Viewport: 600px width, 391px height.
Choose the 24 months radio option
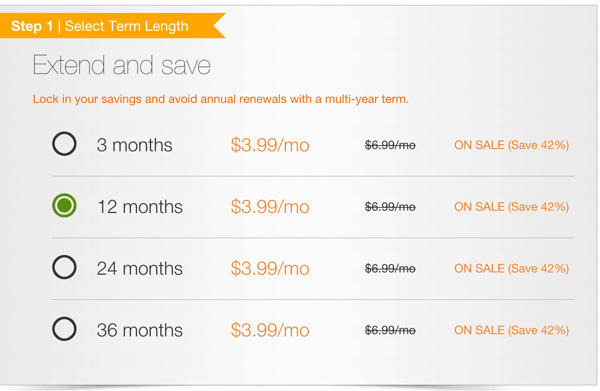(x=64, y=267)
